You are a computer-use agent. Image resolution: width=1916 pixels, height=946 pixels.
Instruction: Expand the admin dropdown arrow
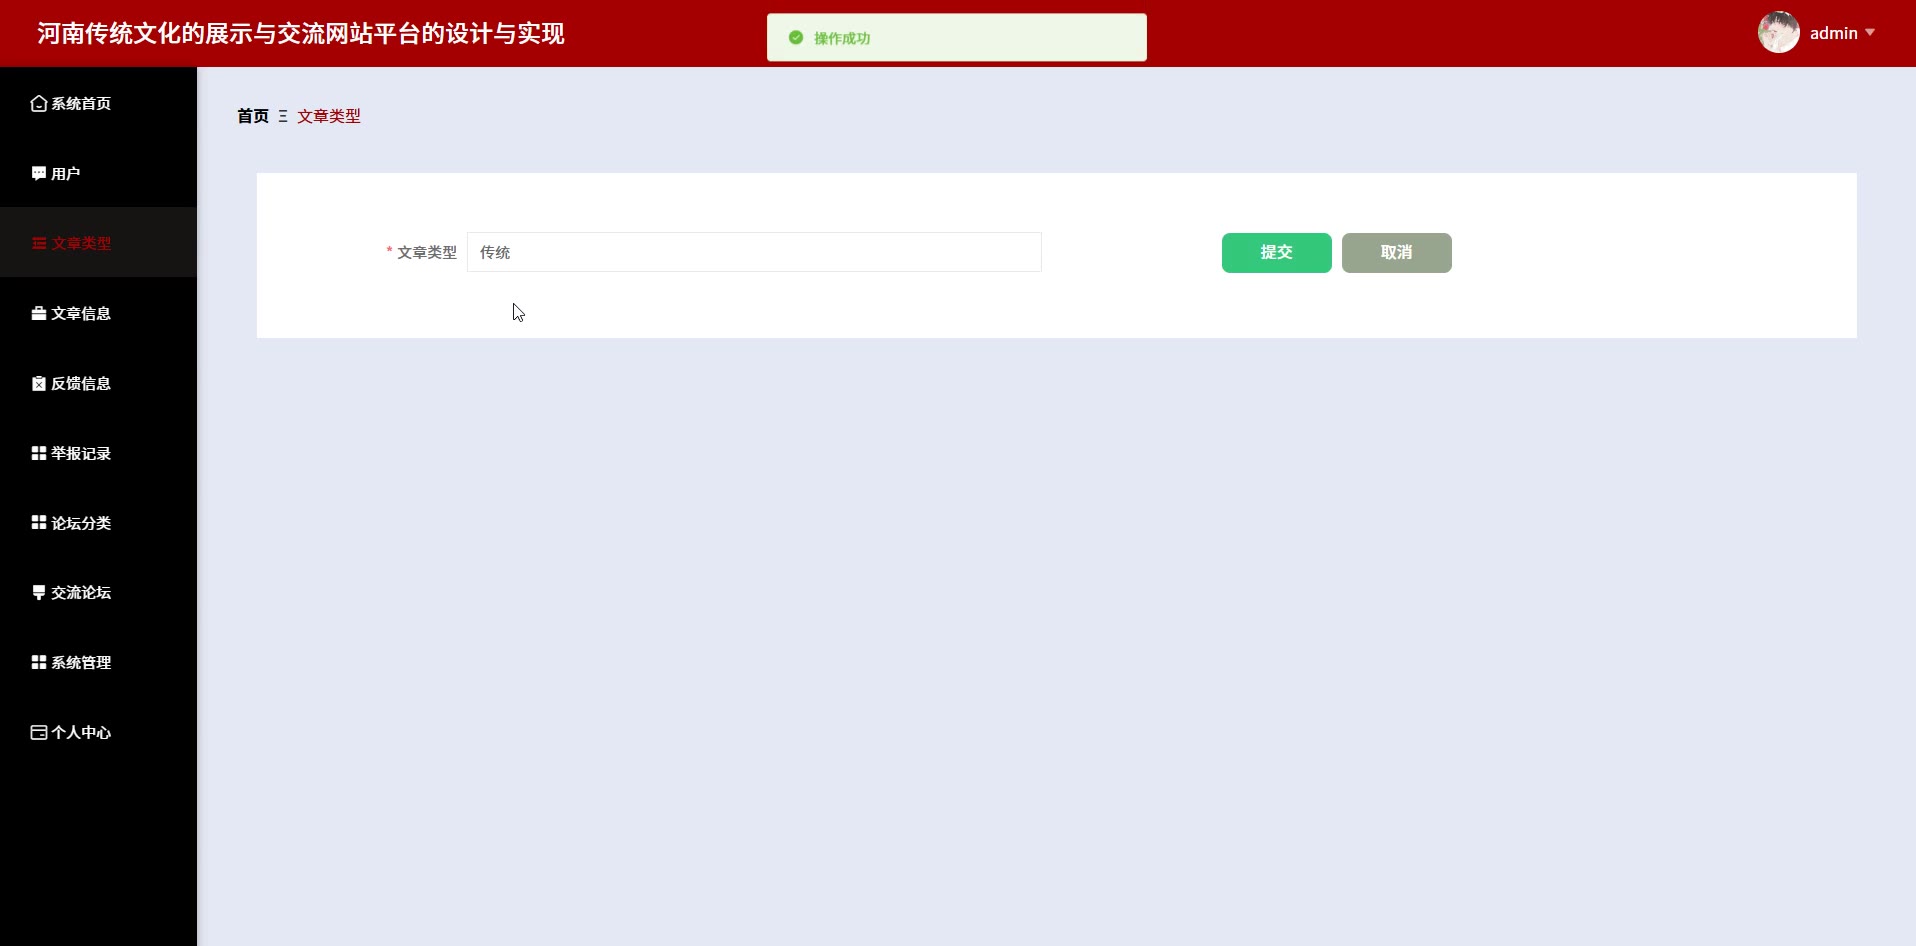click(1870, 33)
